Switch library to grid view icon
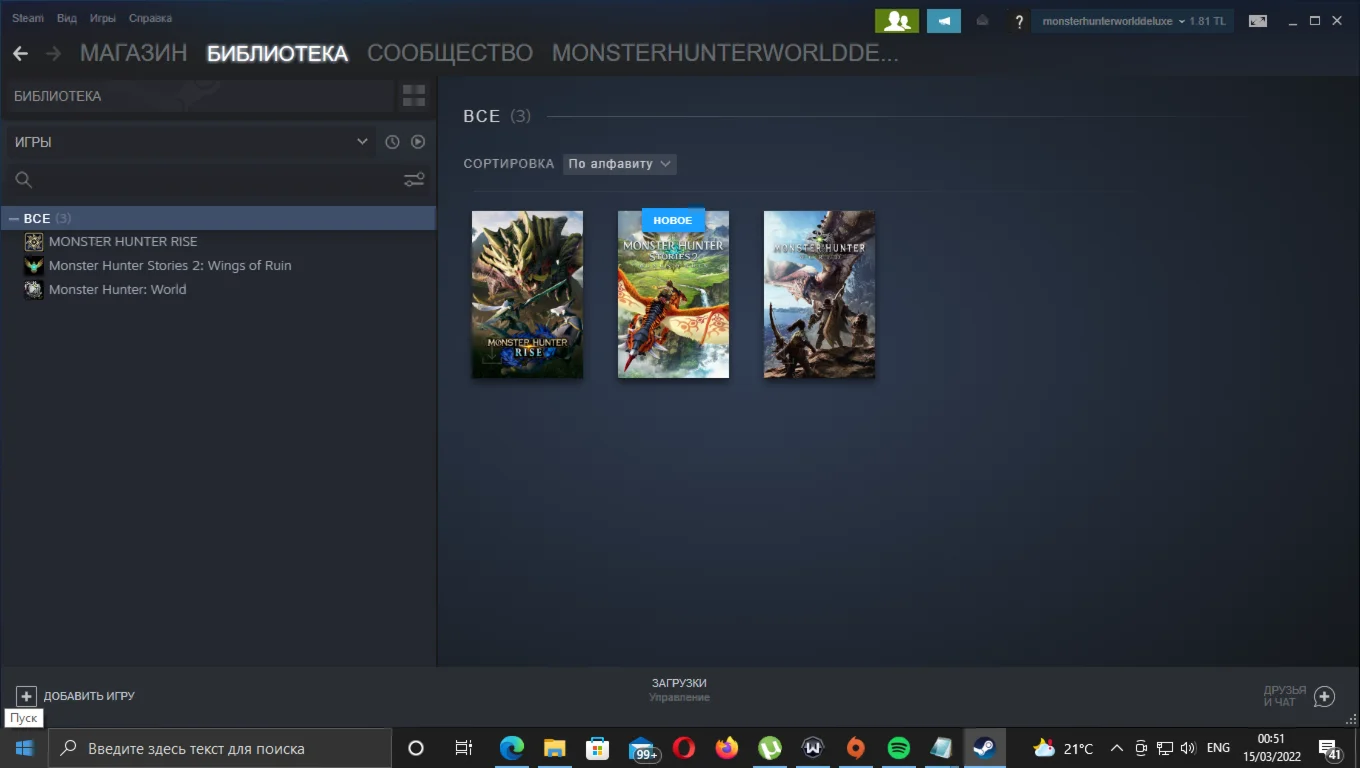 413,96
